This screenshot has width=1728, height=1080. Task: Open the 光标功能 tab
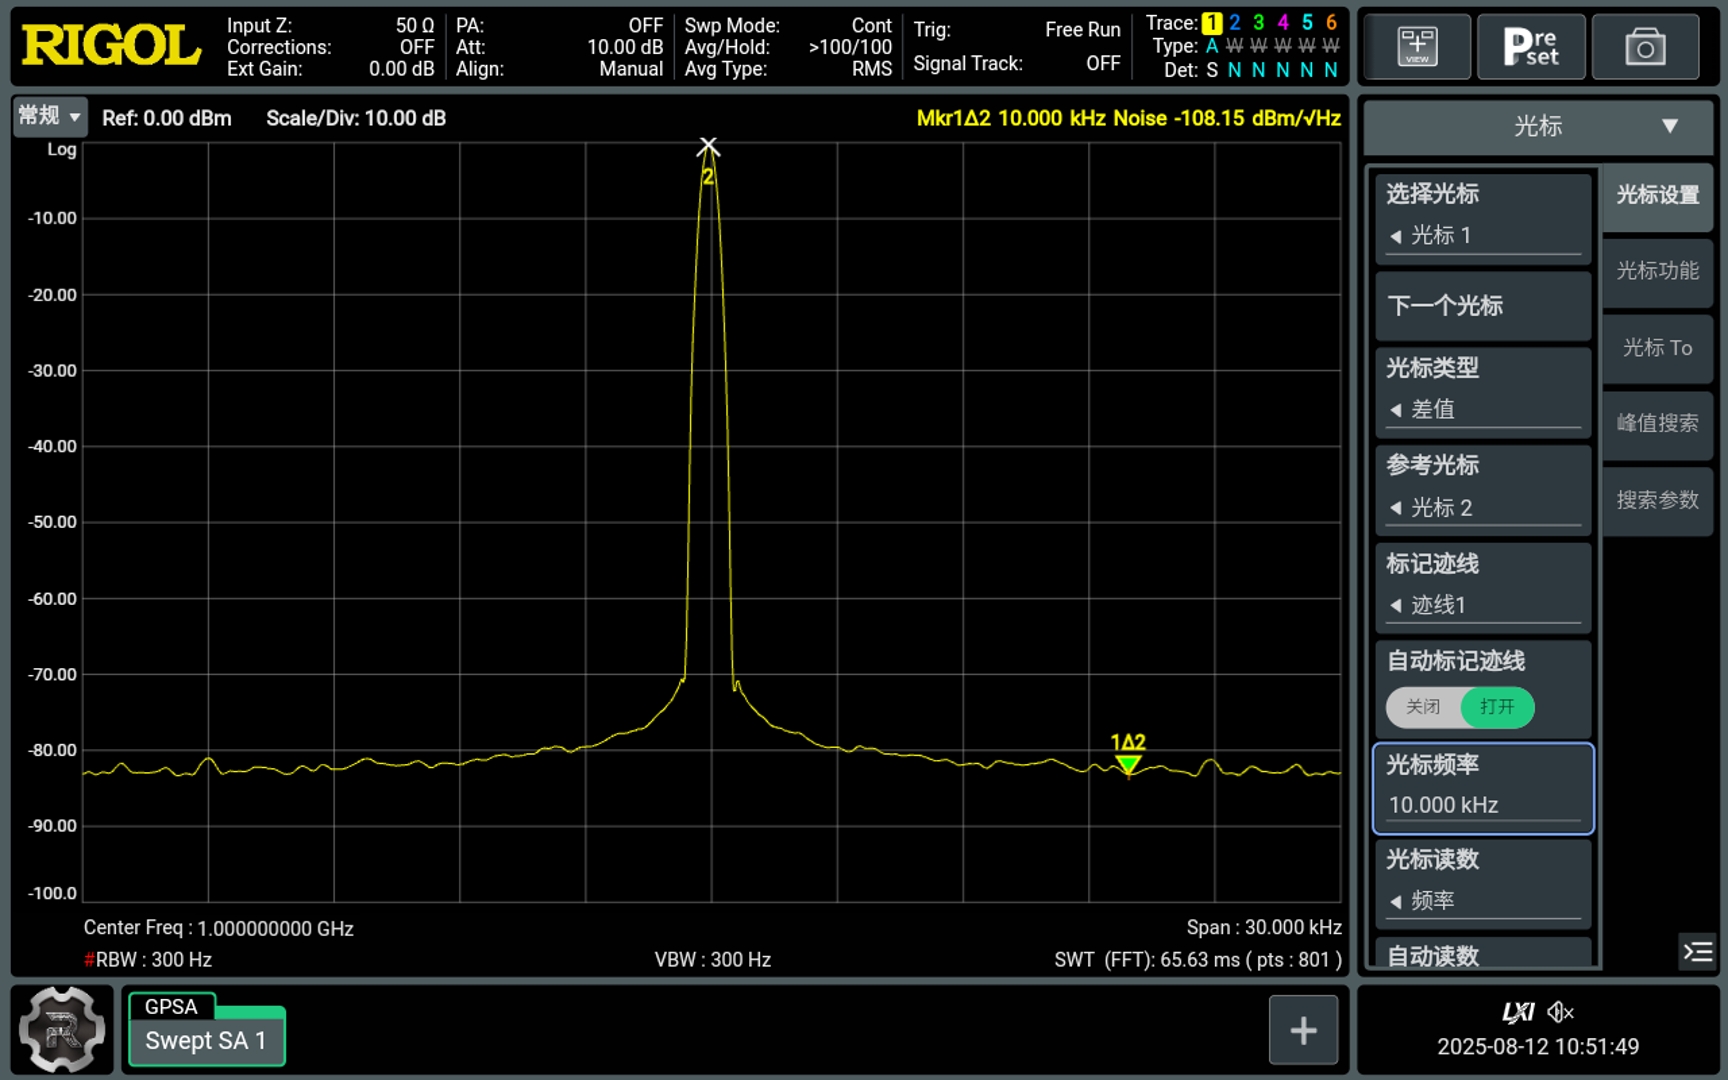1656,272
